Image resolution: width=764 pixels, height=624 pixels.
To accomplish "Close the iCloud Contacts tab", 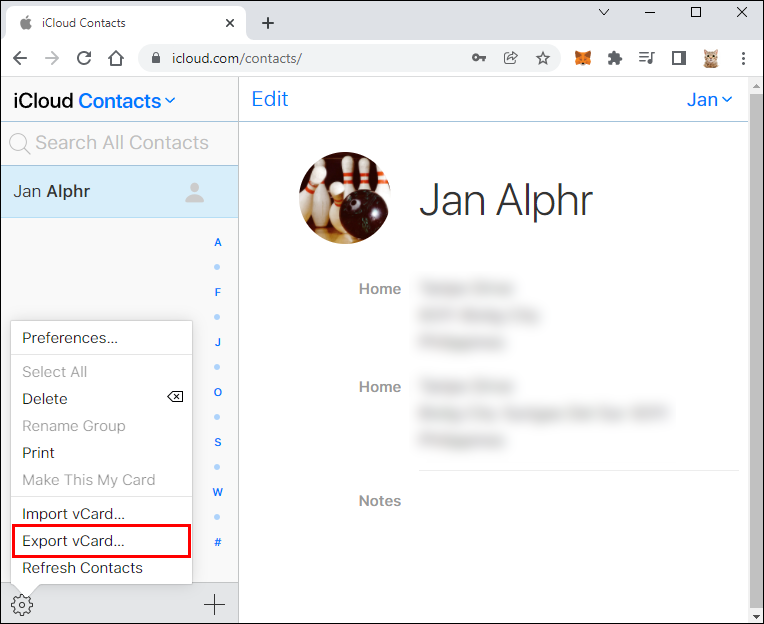I will pyautogui.click(x=230, y=23).
